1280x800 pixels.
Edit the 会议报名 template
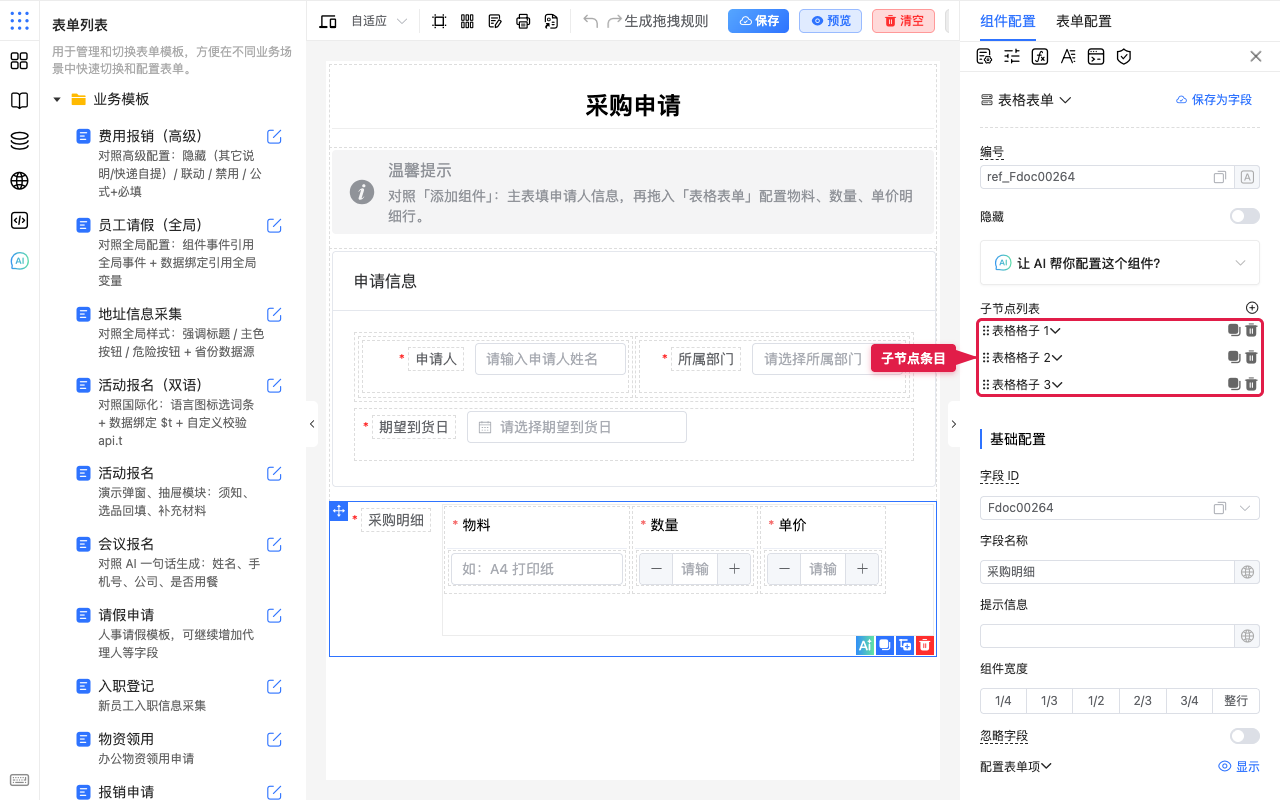(274, 544)
